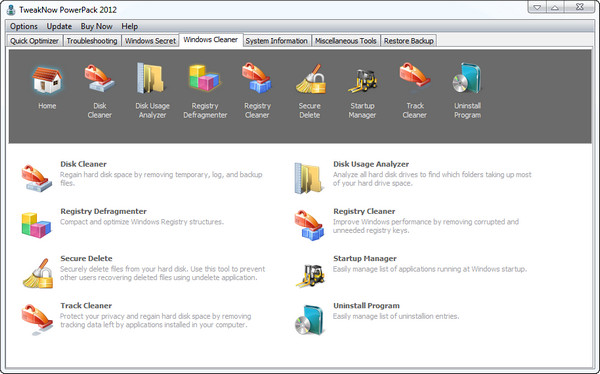This screenshot has width=600, height=374.
Task: Select Registry Defragmenter cubes icon in toolbar
Action: (x=205, y=78)
